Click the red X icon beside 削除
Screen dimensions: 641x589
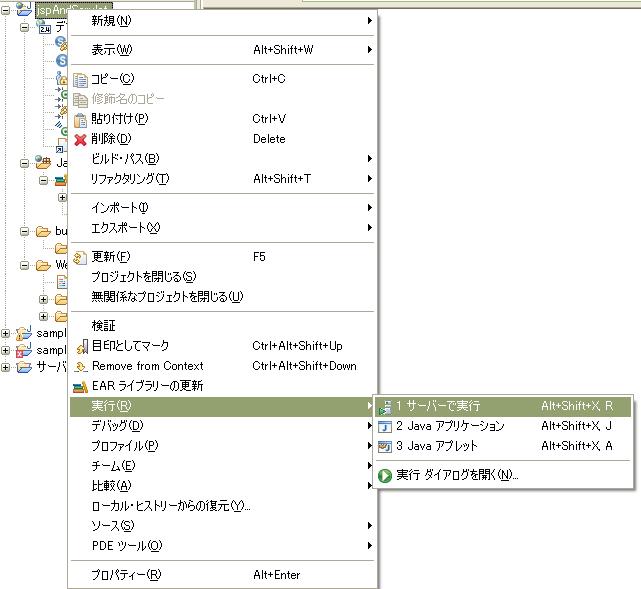pos(81,139)
